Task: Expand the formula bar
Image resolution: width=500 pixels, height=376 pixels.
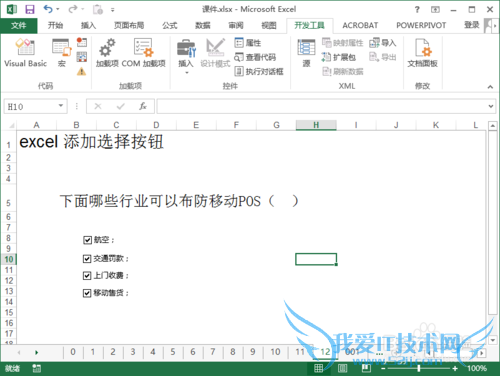Action: 491,106
